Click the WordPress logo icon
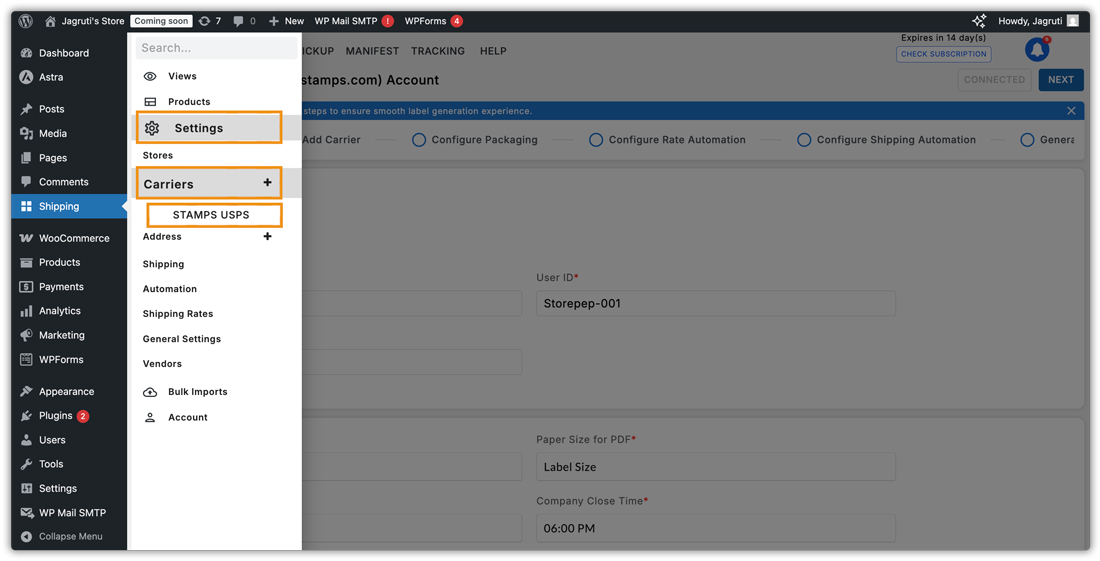This screenshot has width=1100, height=561. [26, 21]
